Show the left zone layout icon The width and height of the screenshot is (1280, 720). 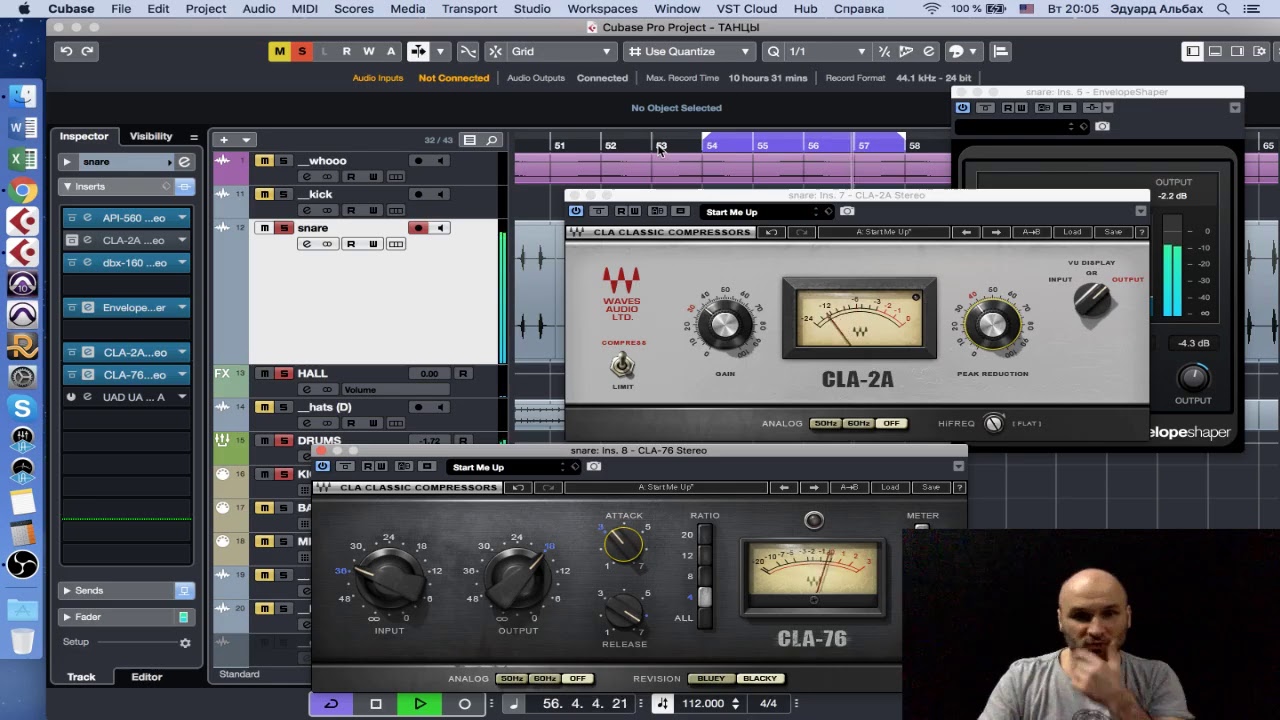1193,51
